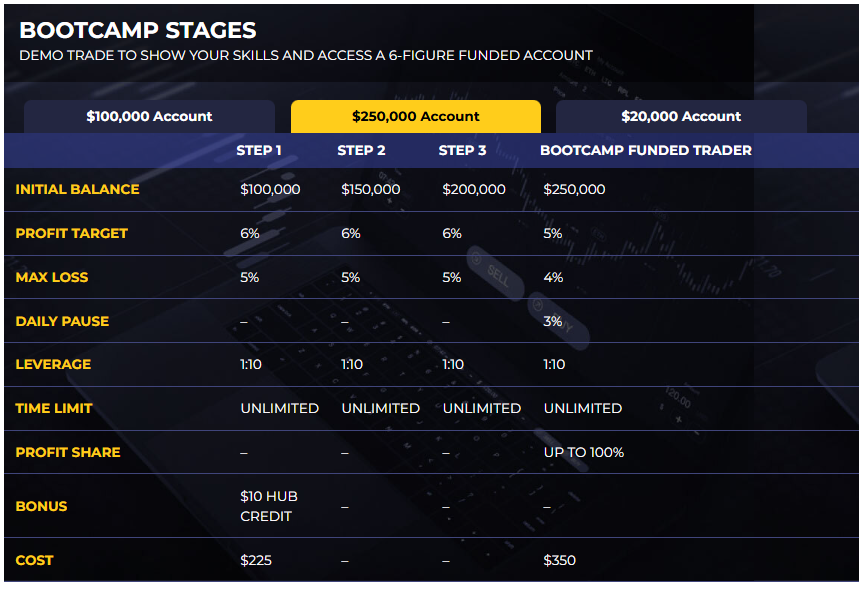This screenshot has height=589, width=863.
Task: Click the Time Limit row label
Action: tap(54, 408)
